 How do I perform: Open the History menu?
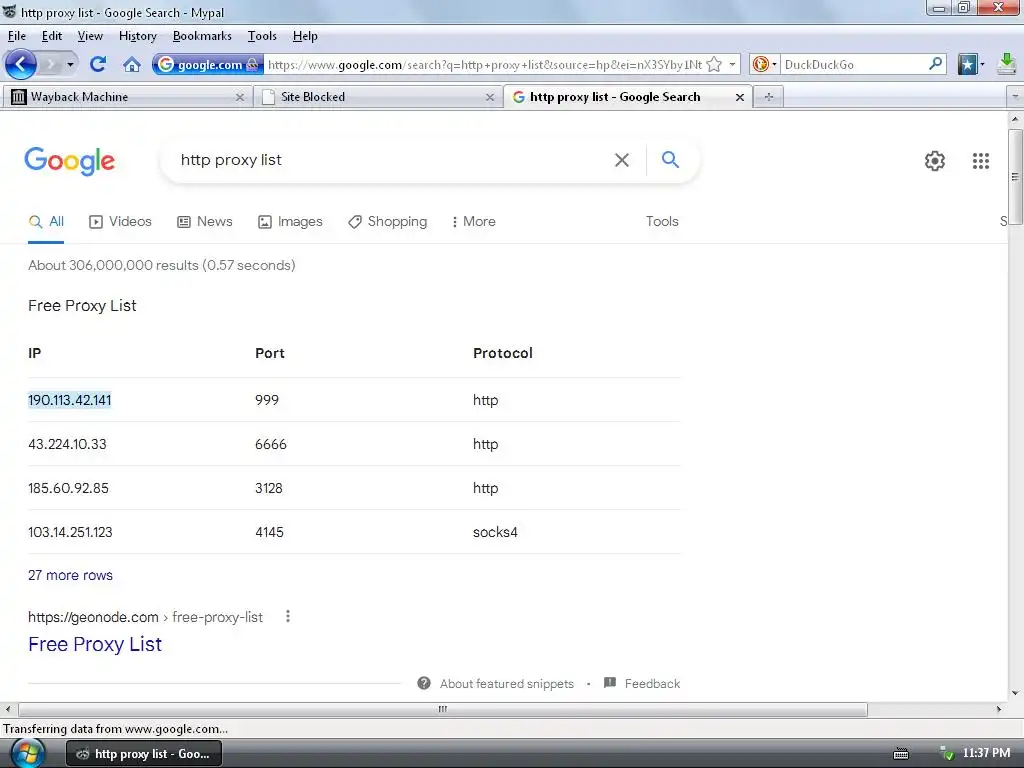(138, 36)
